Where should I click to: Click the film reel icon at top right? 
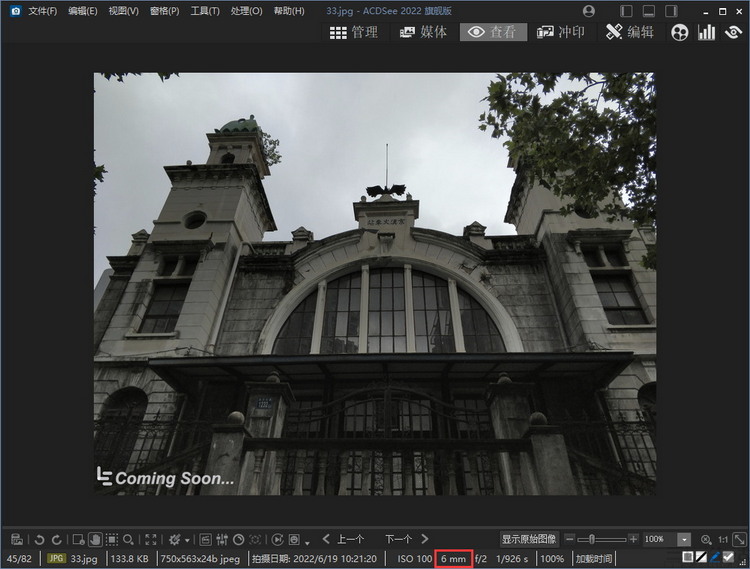pyautogui.click(x=680, y=32)
